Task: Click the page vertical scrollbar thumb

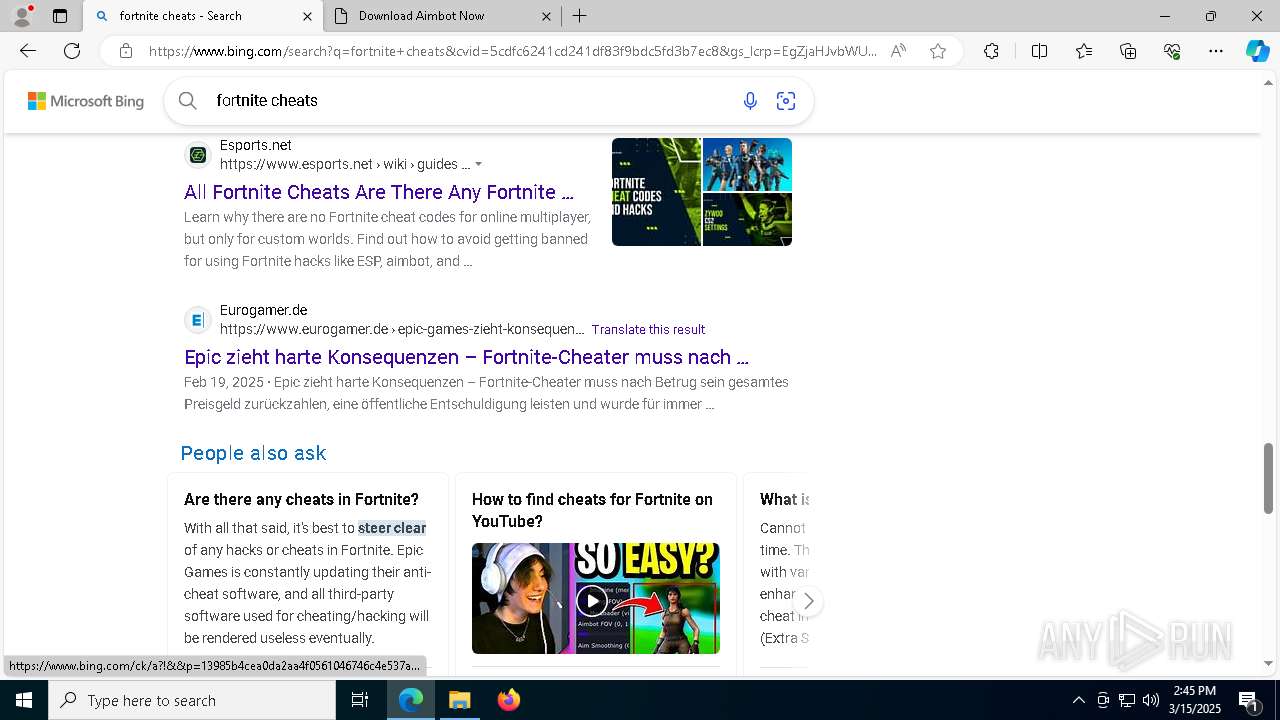Action: click(1269, 478)
